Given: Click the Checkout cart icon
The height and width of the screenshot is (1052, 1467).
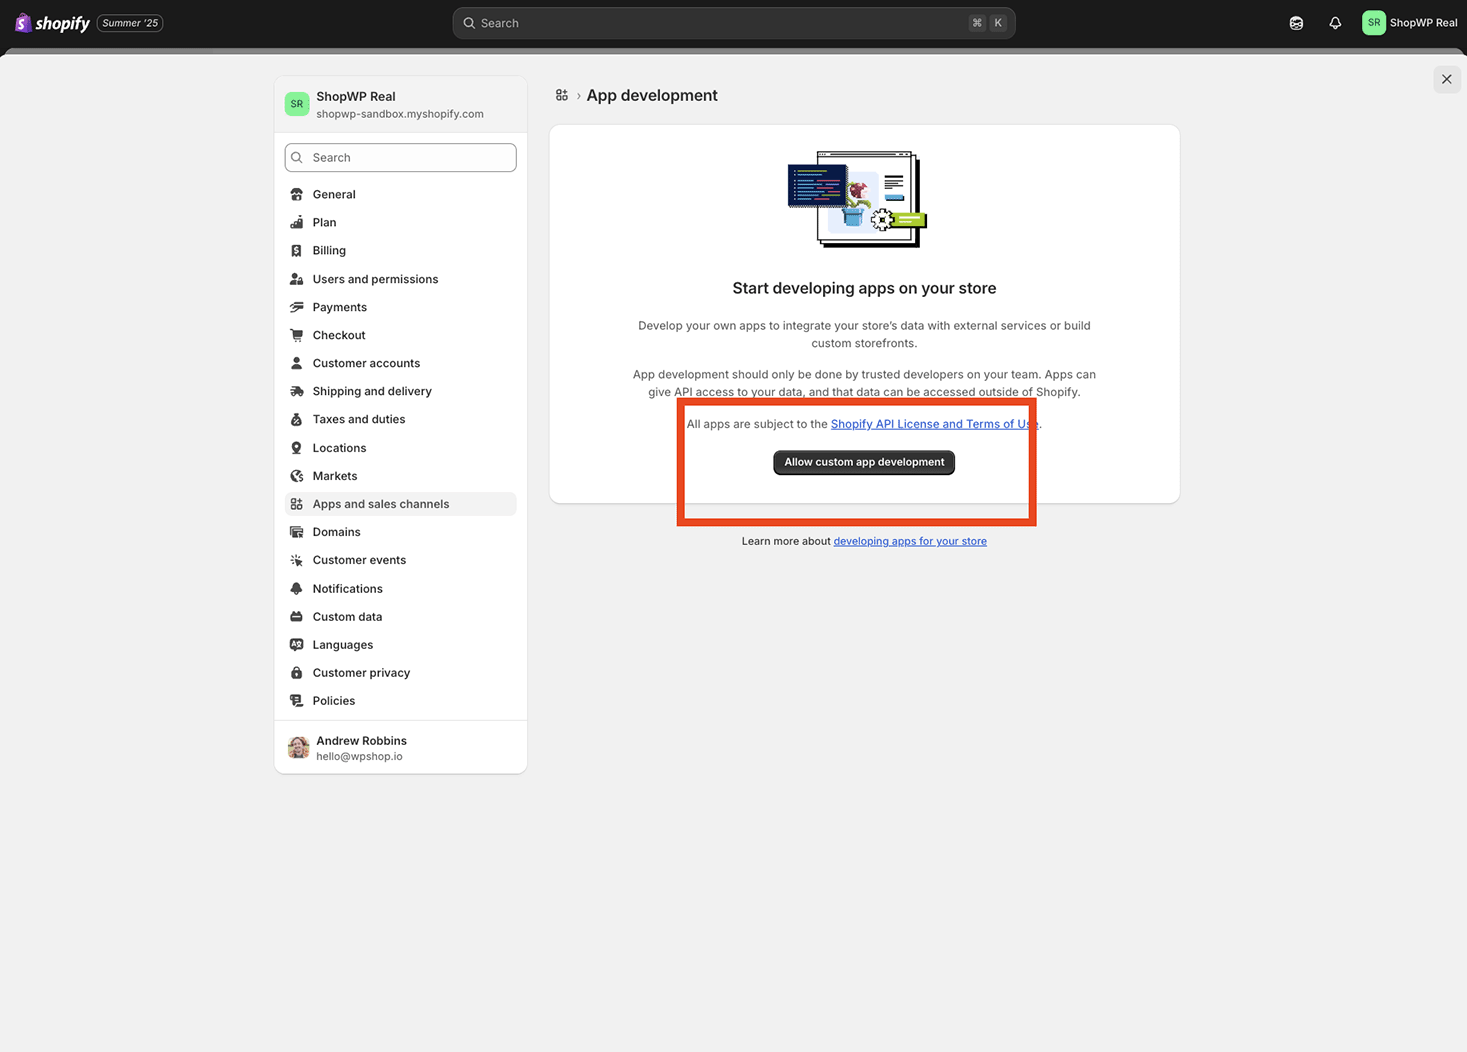Looking at the screenshot, I should [x=297, y=335].
